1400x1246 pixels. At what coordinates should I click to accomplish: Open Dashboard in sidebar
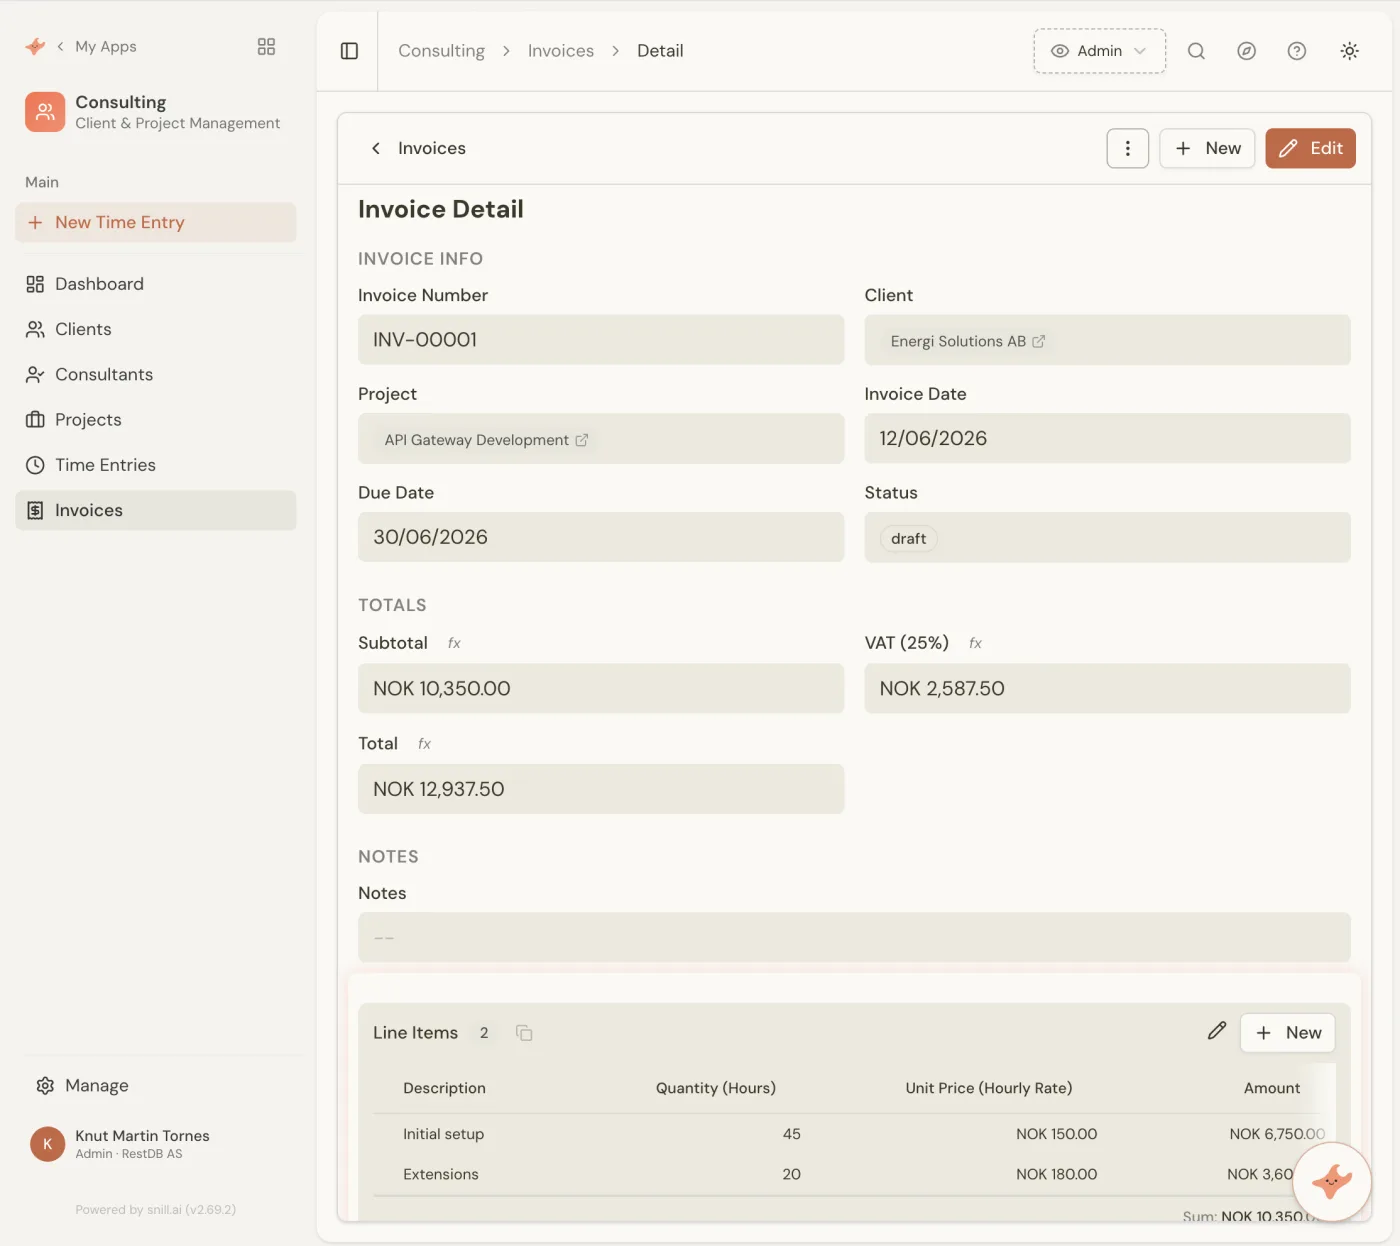pyautogui.click(x=156, y=284)
